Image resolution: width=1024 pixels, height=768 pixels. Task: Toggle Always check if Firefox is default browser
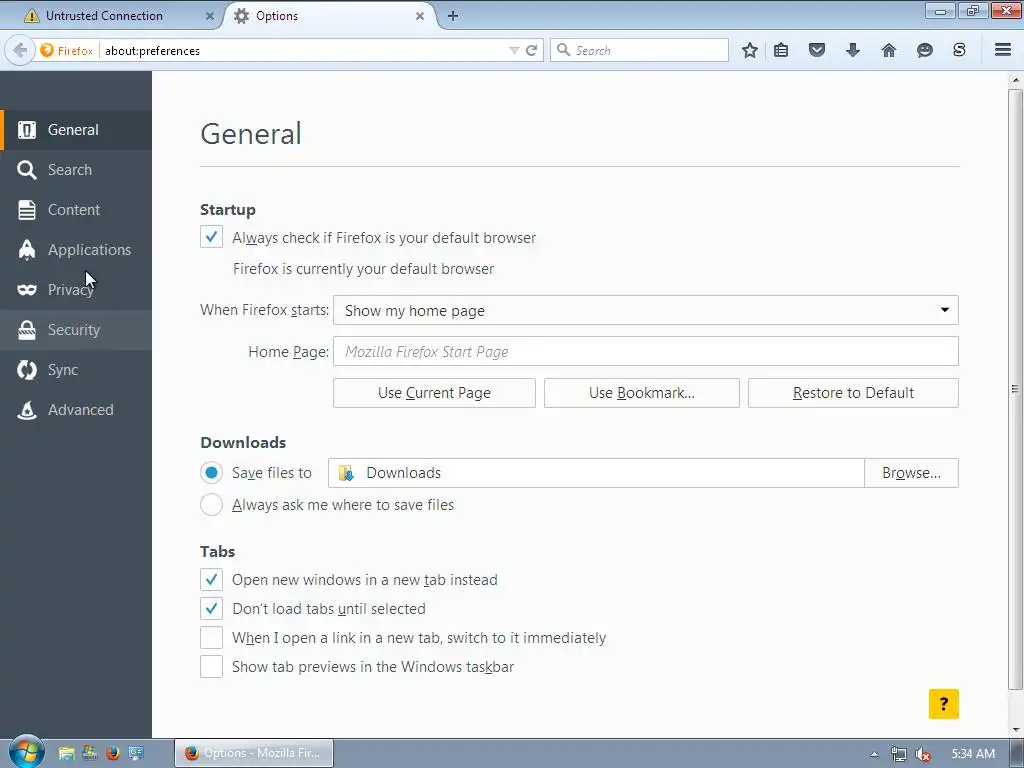click(x=211, y=237)
